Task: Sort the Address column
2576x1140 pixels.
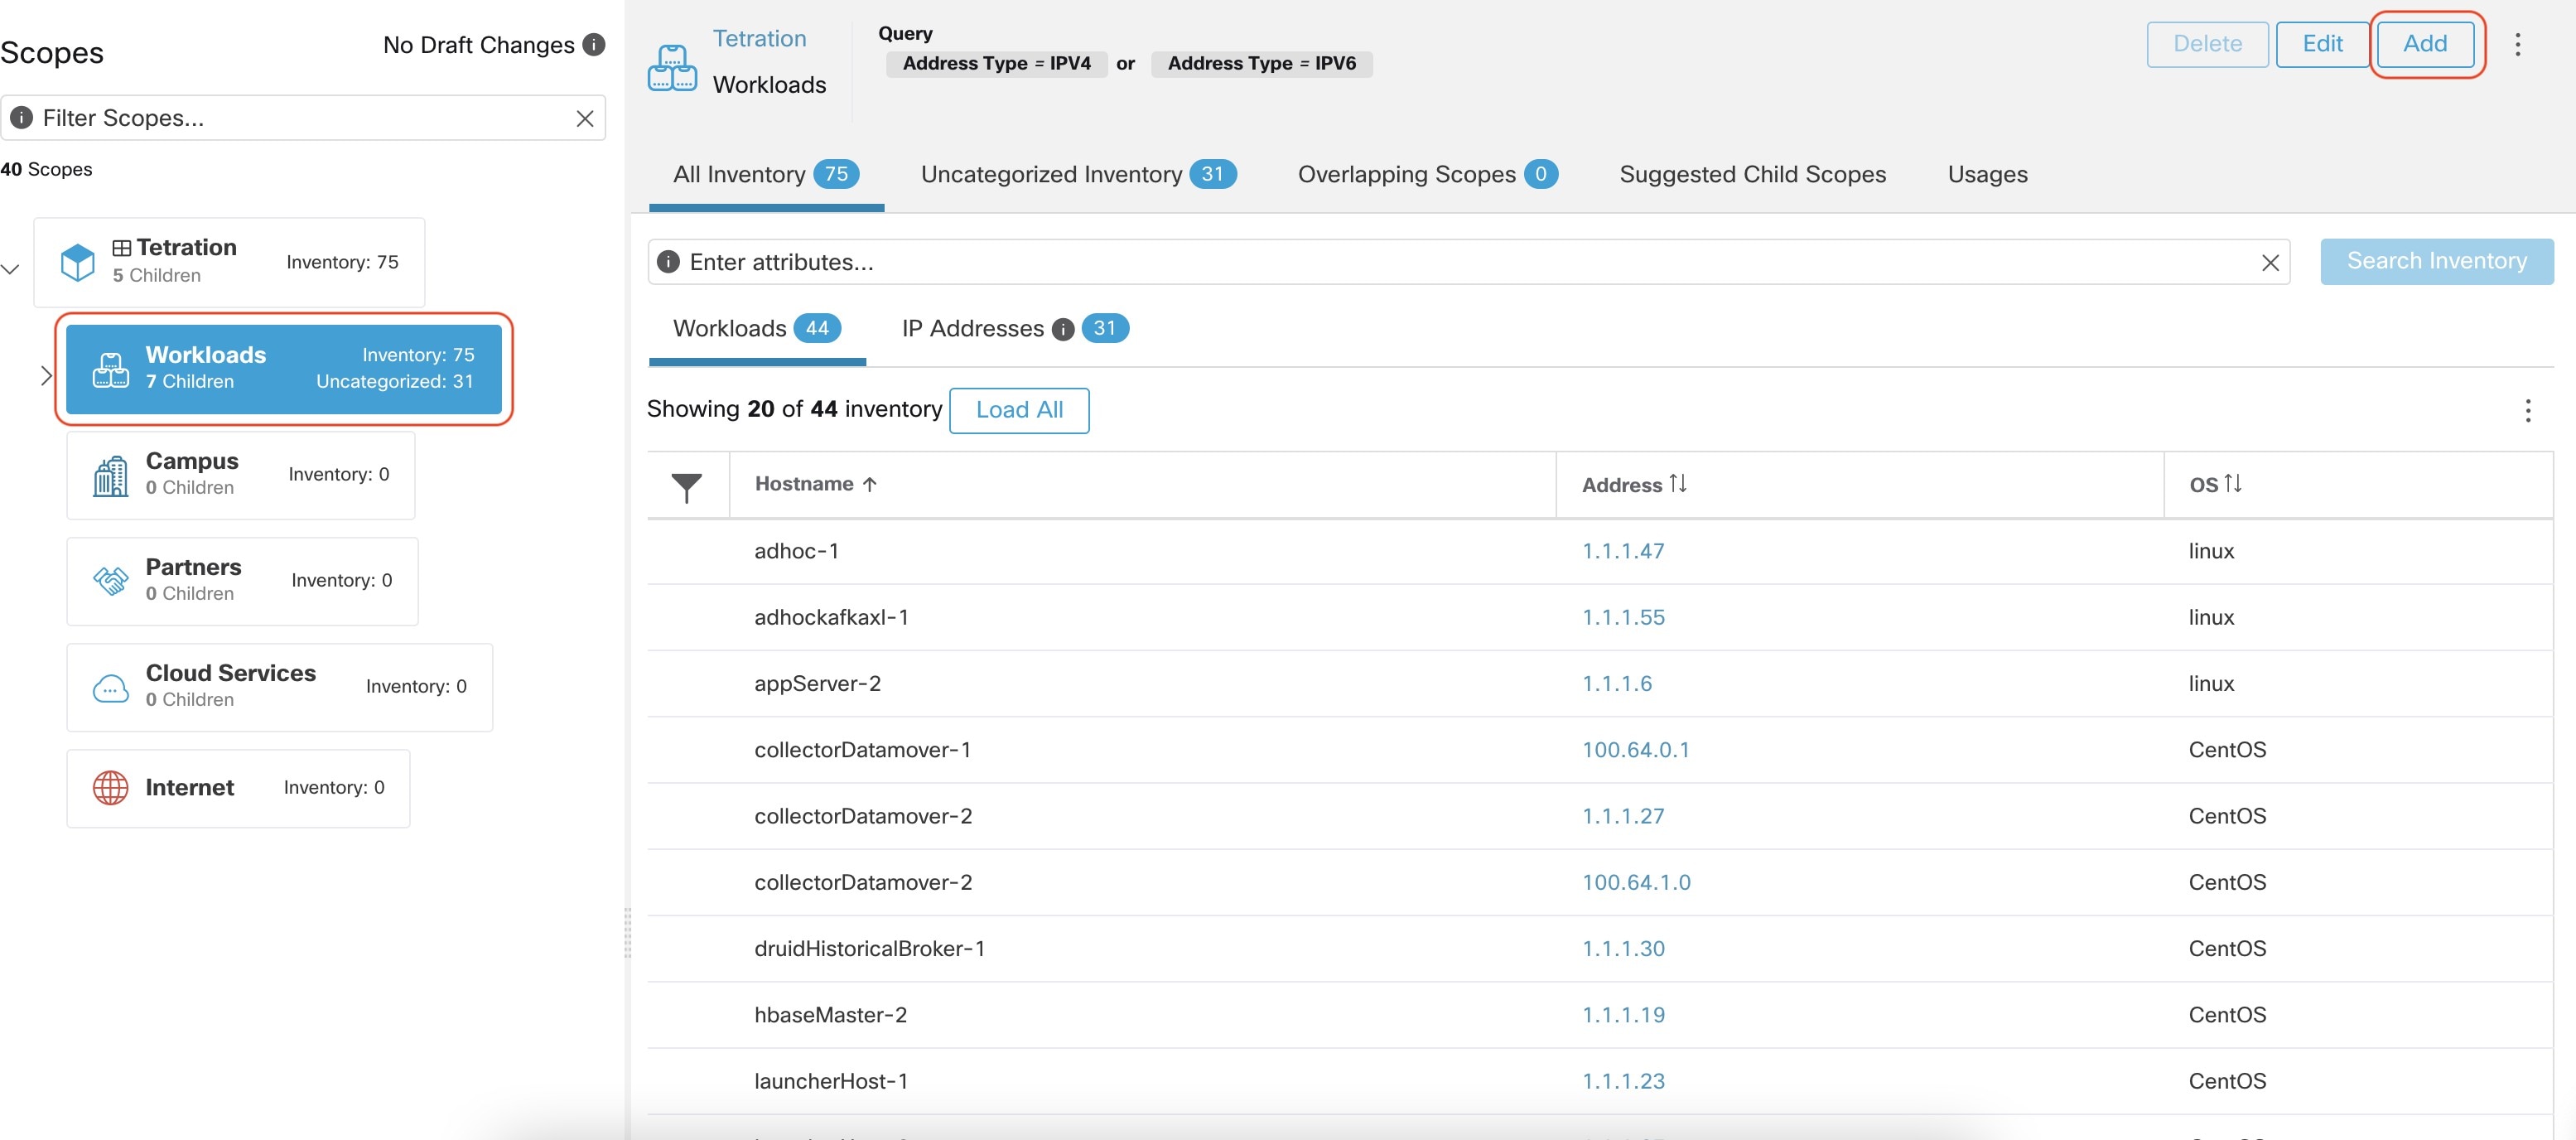Action: [1677, 484]
